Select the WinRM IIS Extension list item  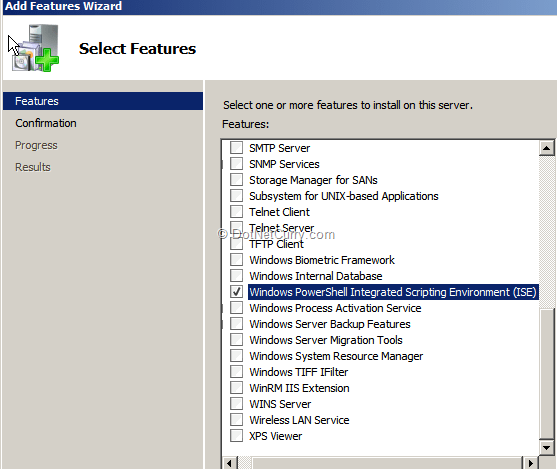point(299,388)
